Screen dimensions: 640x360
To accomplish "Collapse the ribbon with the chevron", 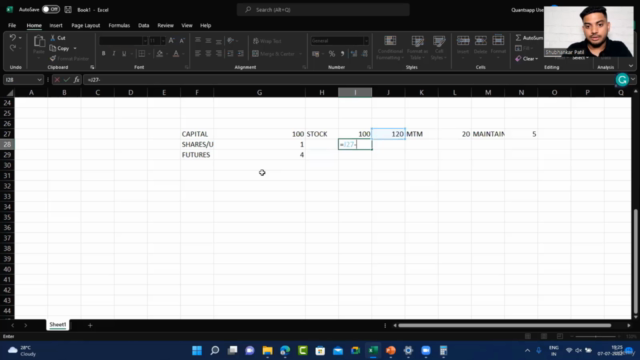I will pyautogui.click(x=631, y=66).
